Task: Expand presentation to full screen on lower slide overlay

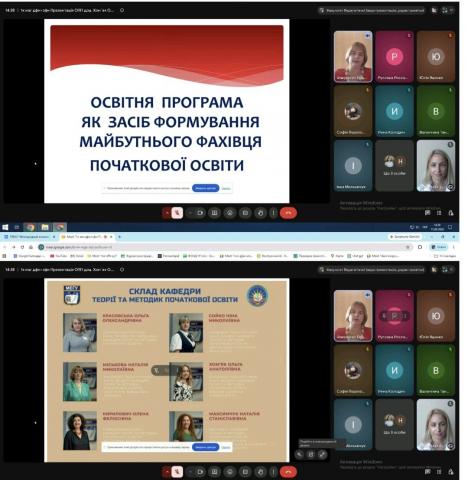Action: click(x=322, y=454)
